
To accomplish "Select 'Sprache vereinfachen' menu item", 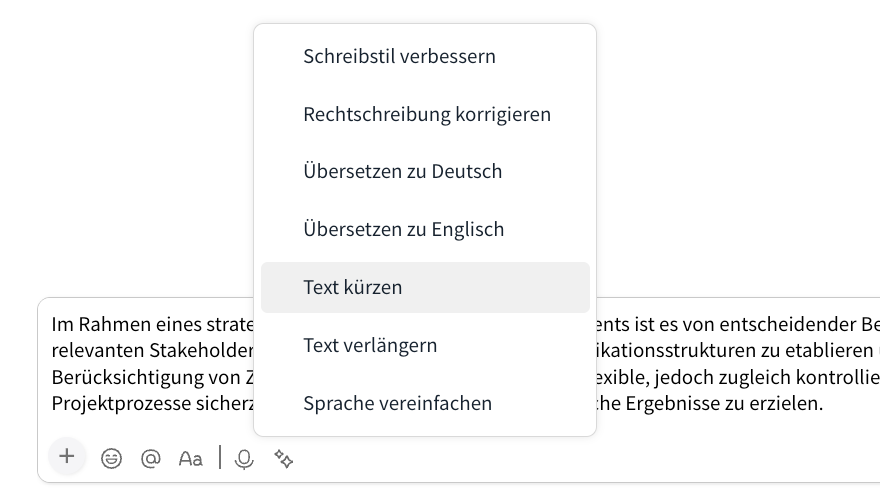I will click(397, 403).
